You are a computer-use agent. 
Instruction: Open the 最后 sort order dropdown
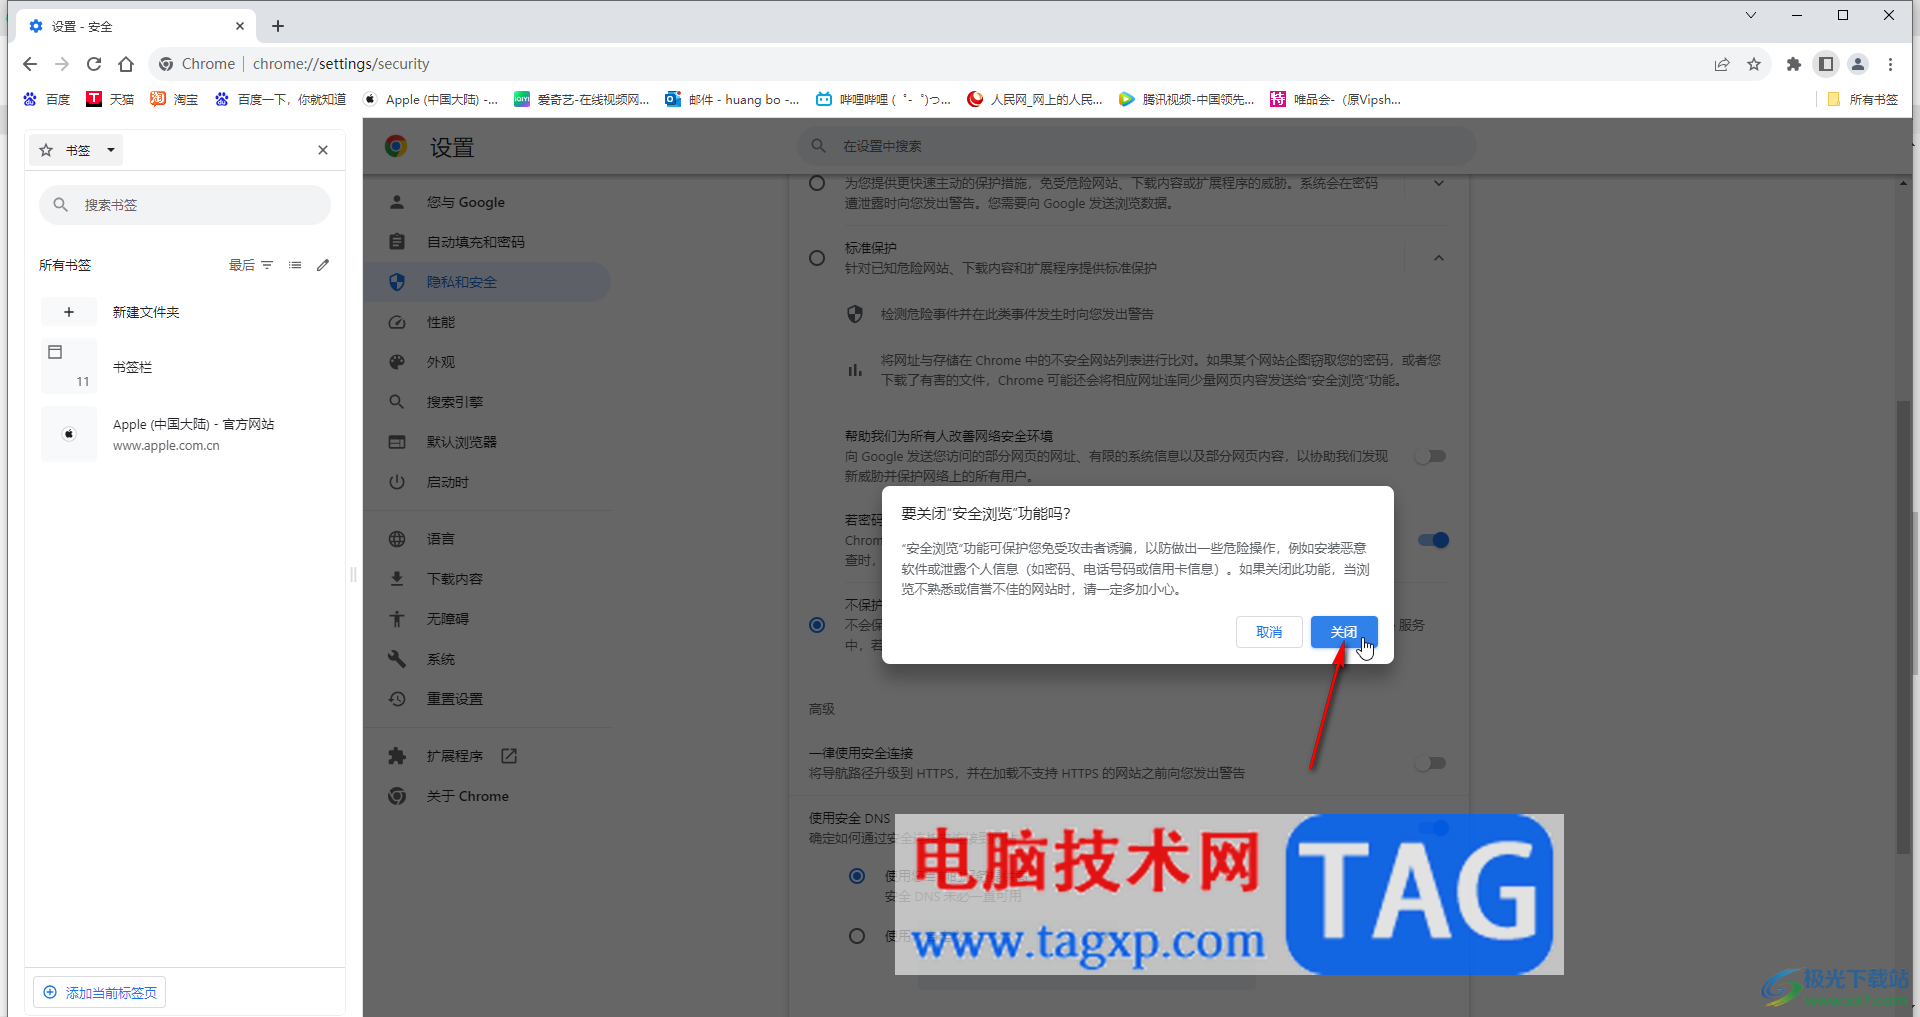(x=251, y=265)
